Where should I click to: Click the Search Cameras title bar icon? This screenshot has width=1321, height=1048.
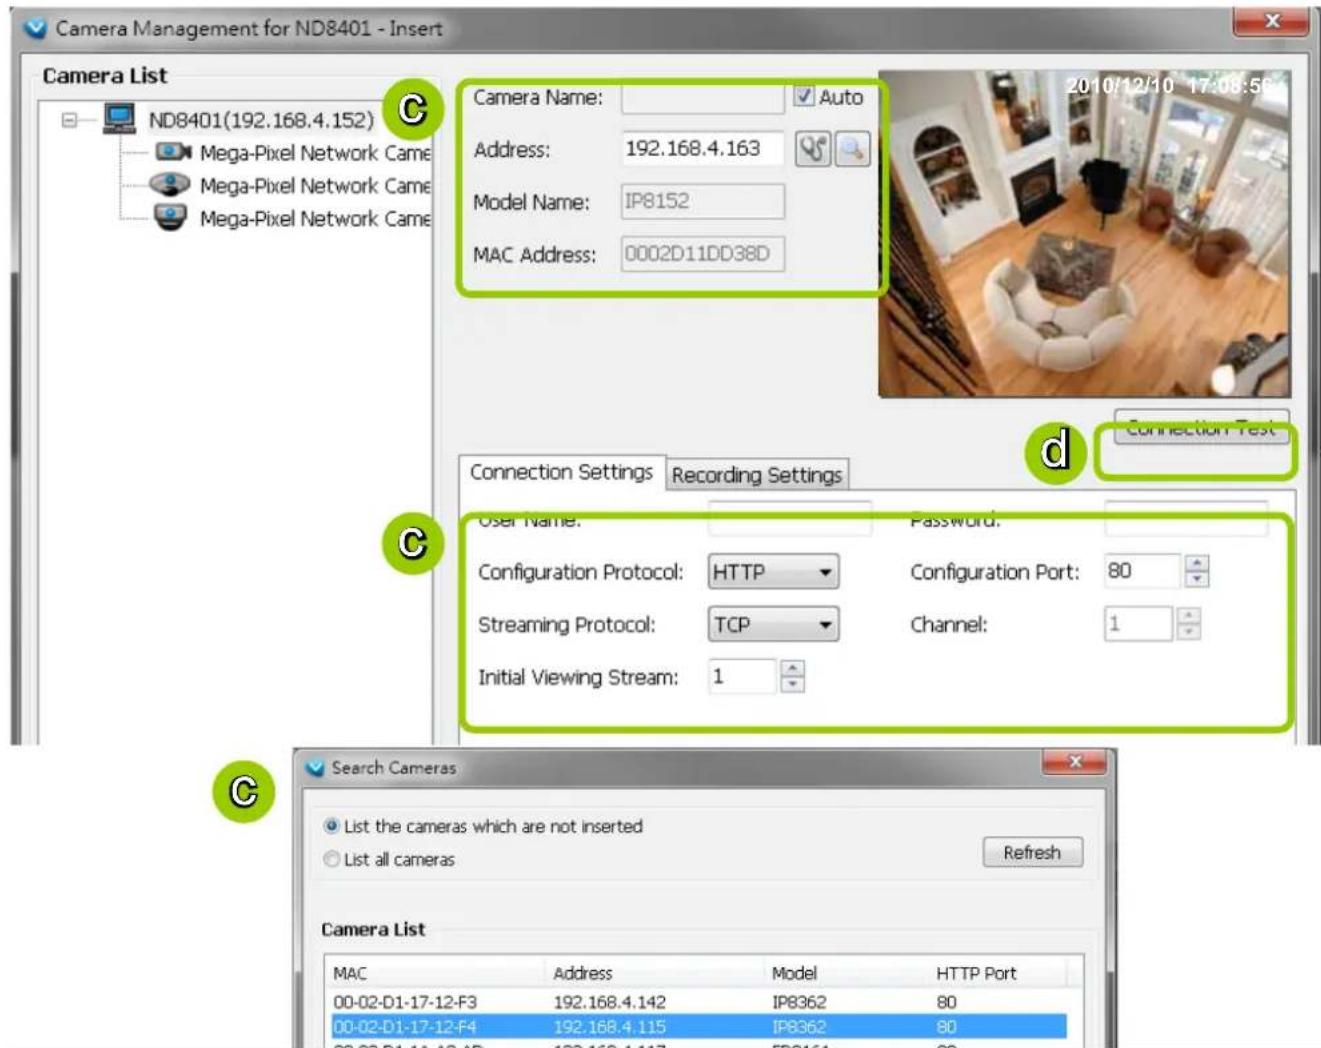tap(316, 768)
